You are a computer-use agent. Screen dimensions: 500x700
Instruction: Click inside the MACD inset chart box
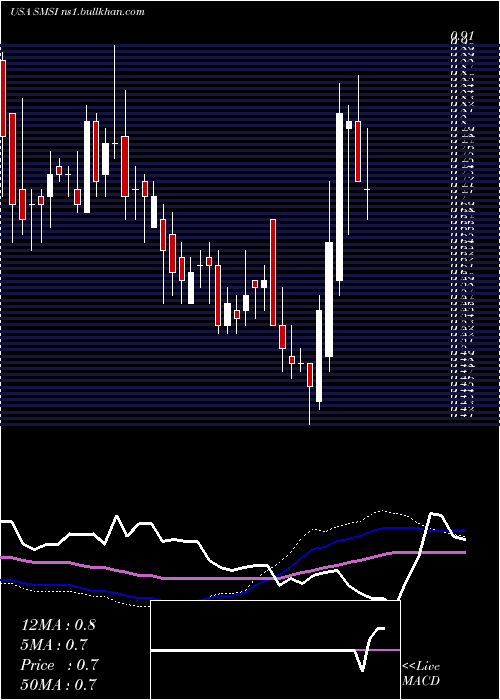coord(275,650)
